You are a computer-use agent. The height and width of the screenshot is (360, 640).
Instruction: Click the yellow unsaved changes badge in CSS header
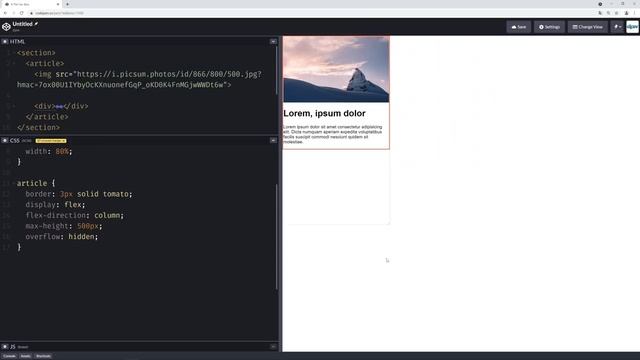[51, 141]
